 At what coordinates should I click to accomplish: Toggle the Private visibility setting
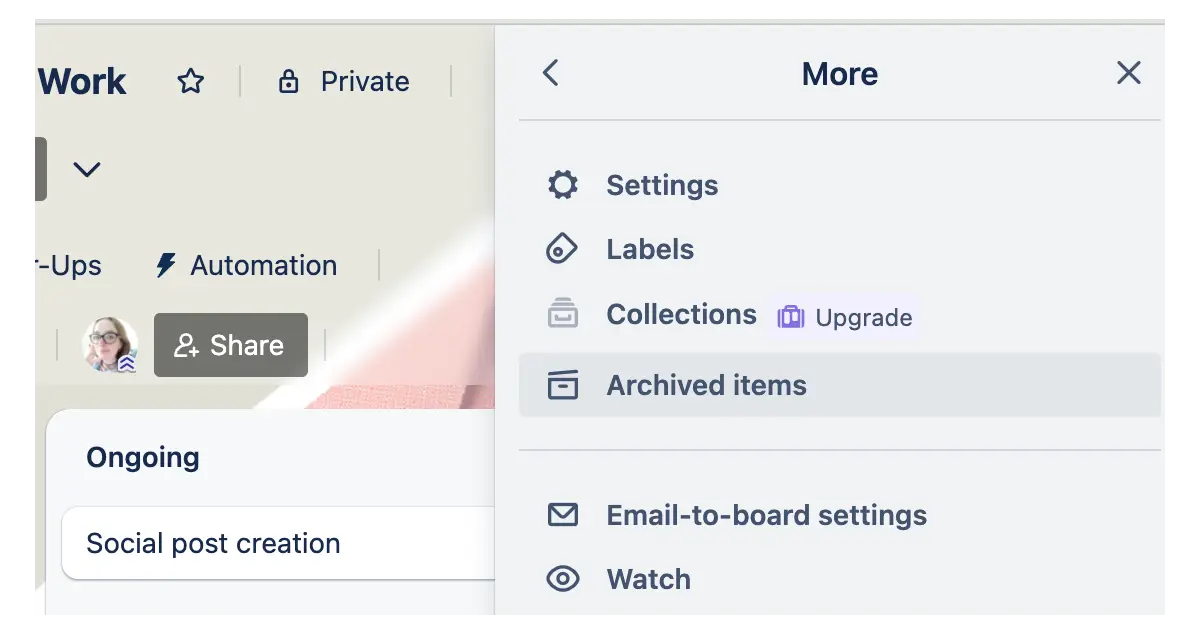pyautogui.click(x=343, y=81)
